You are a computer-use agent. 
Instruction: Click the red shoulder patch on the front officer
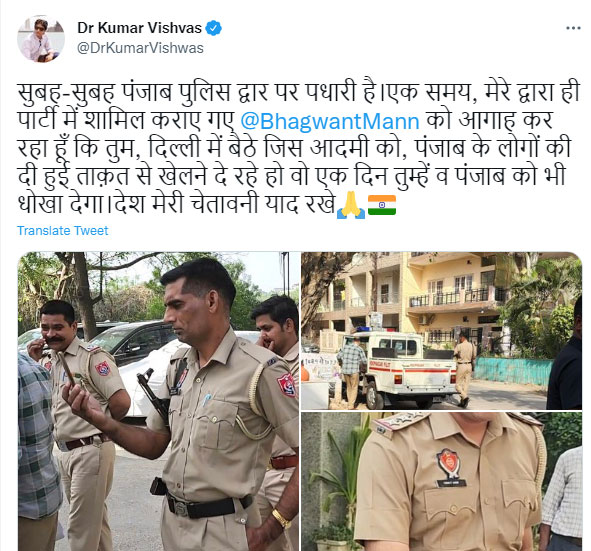click(286, 385)
